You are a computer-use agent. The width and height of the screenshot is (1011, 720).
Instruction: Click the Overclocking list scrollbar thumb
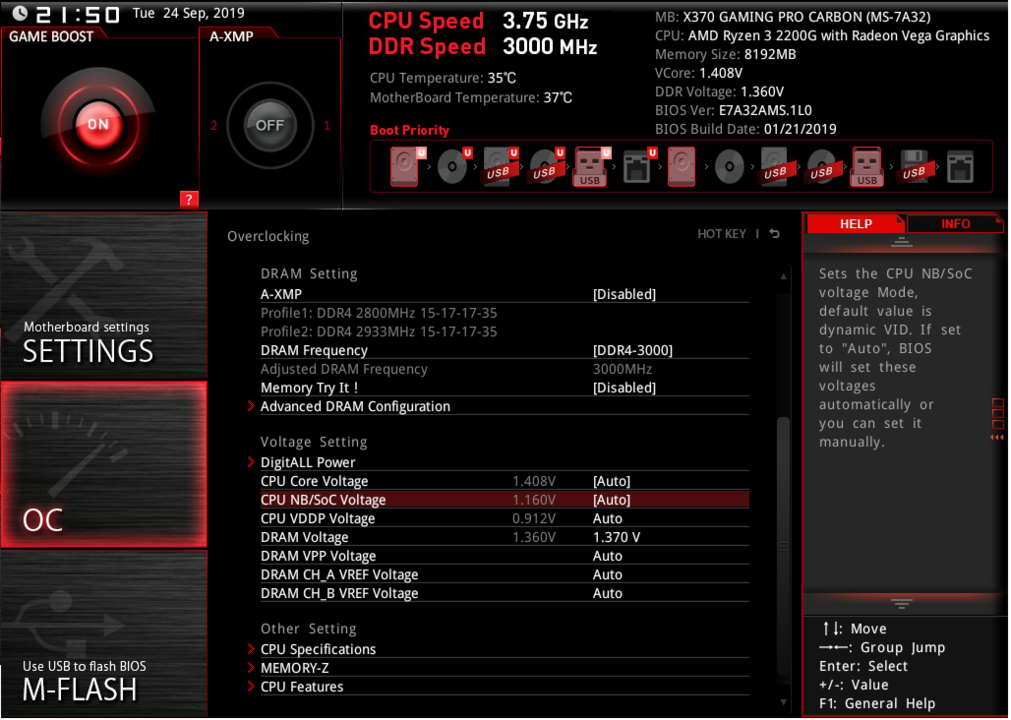tap(783, 548)
